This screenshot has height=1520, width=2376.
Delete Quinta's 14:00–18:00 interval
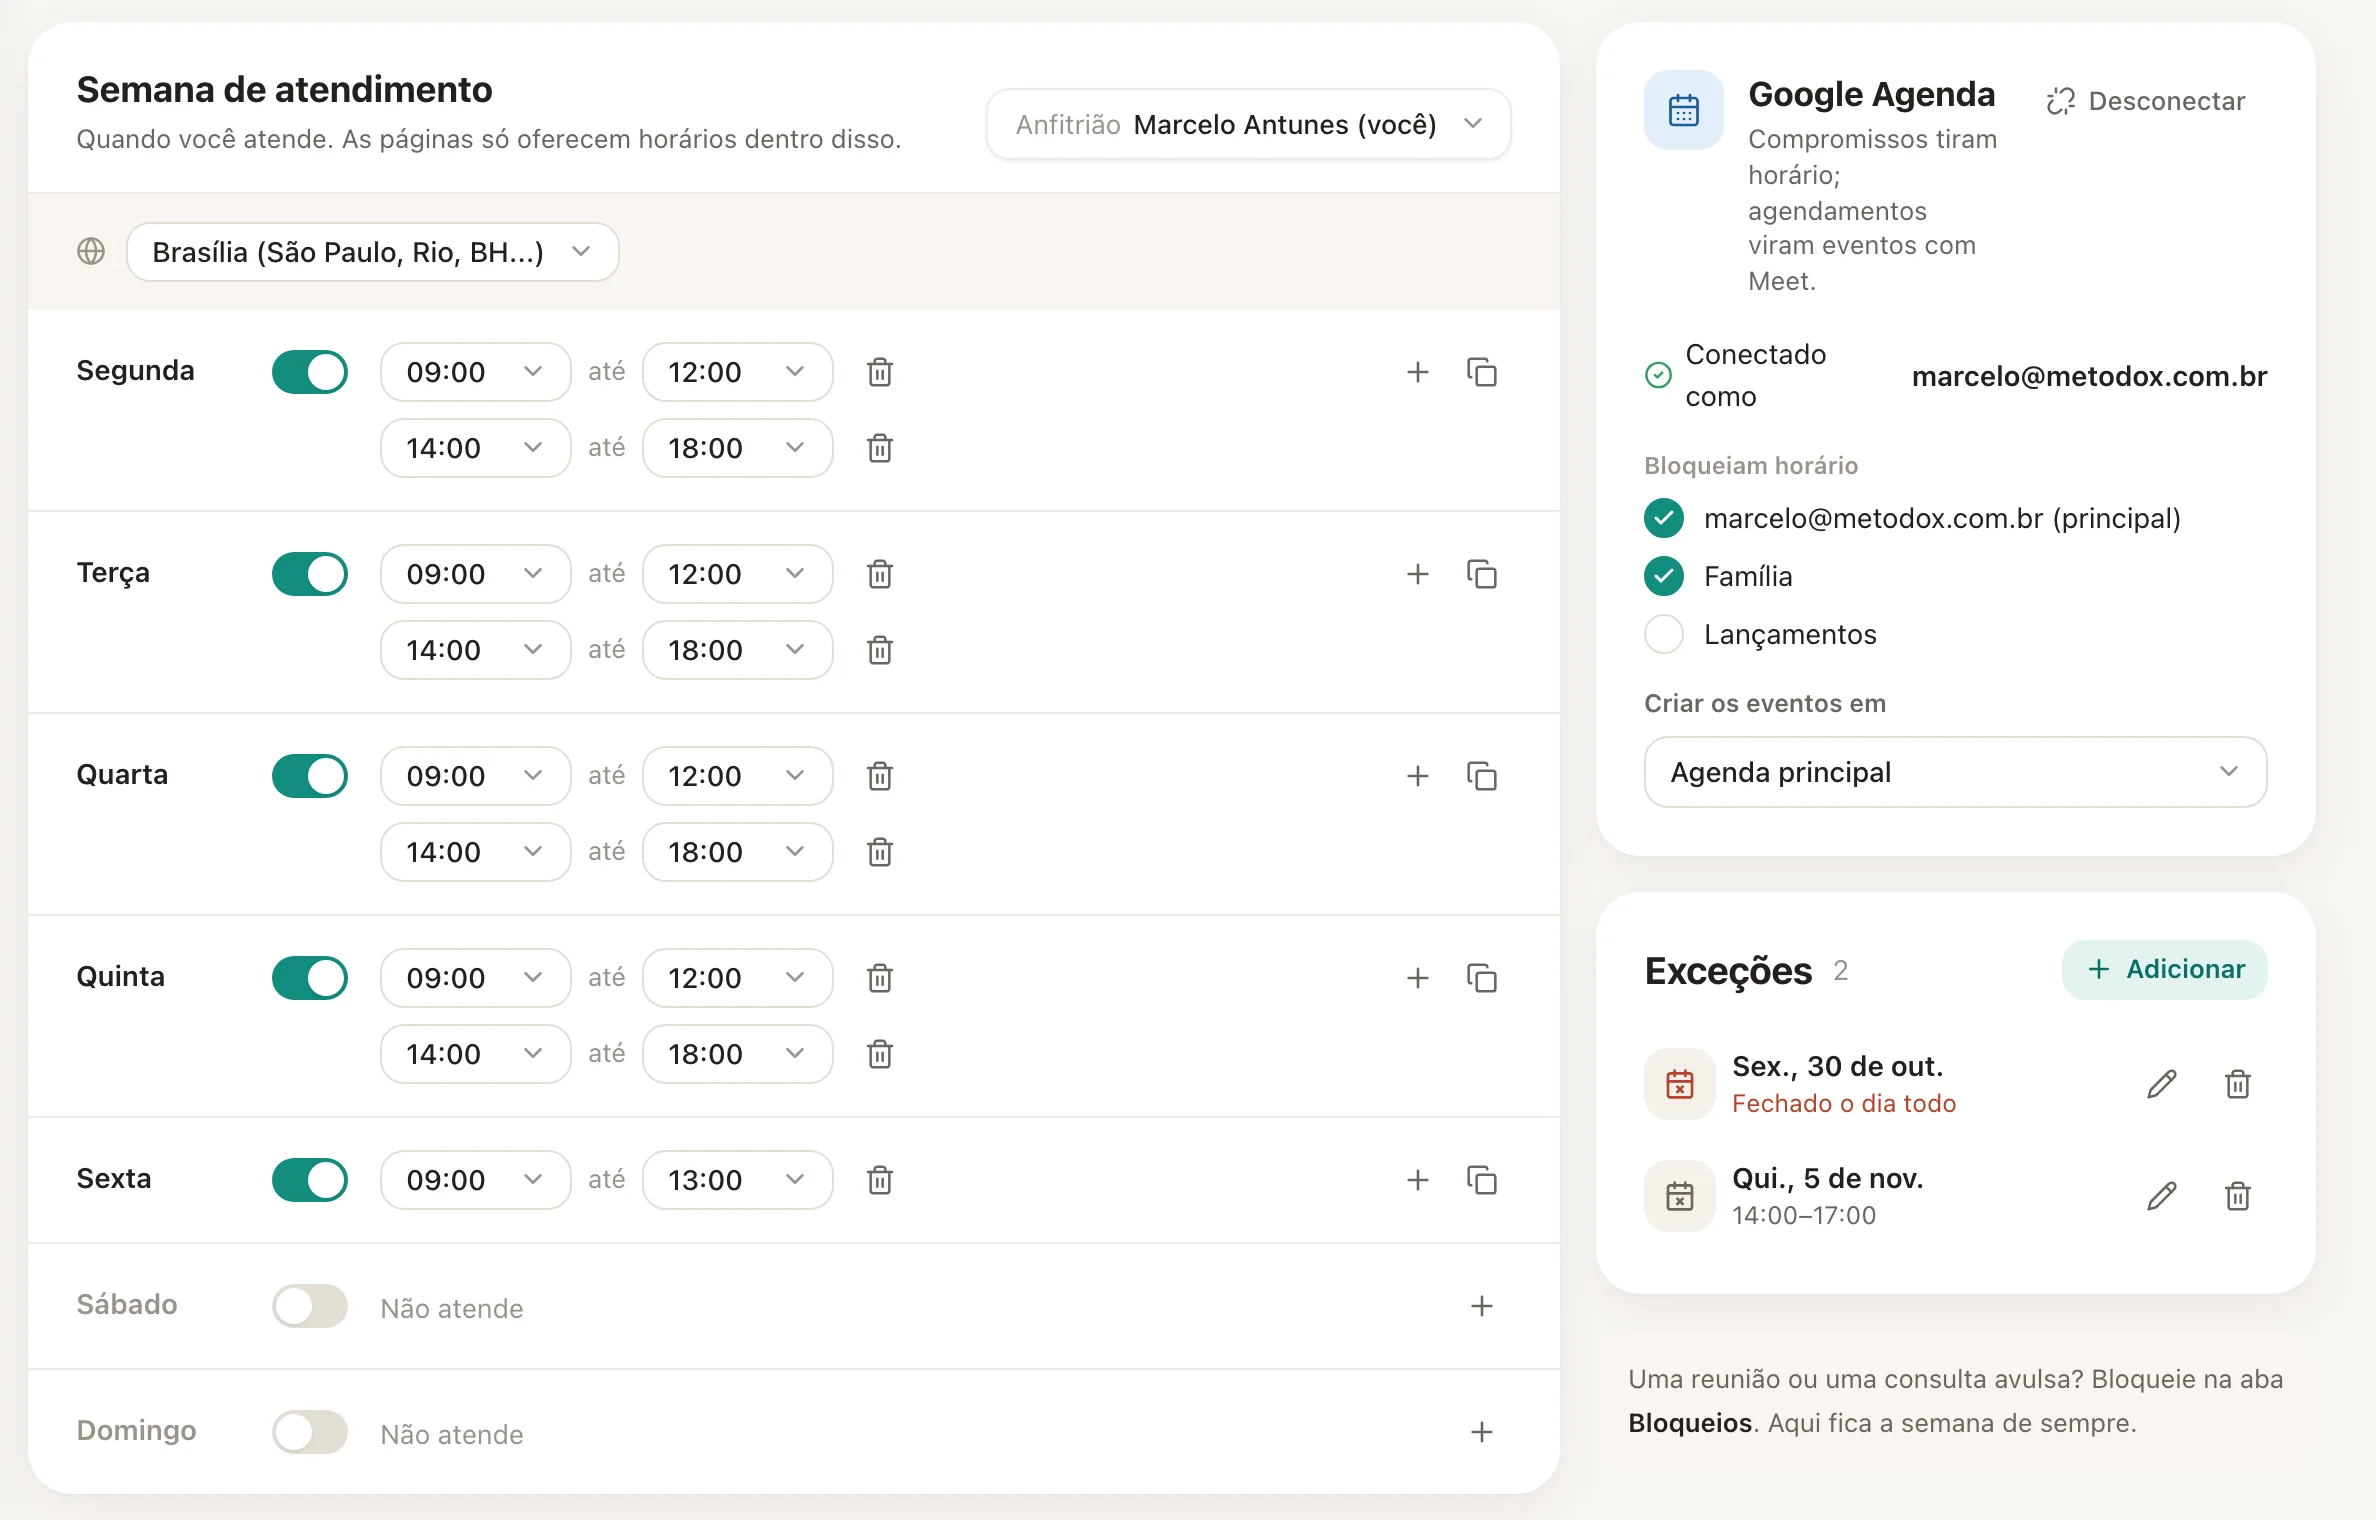[x=880, y=1054]
